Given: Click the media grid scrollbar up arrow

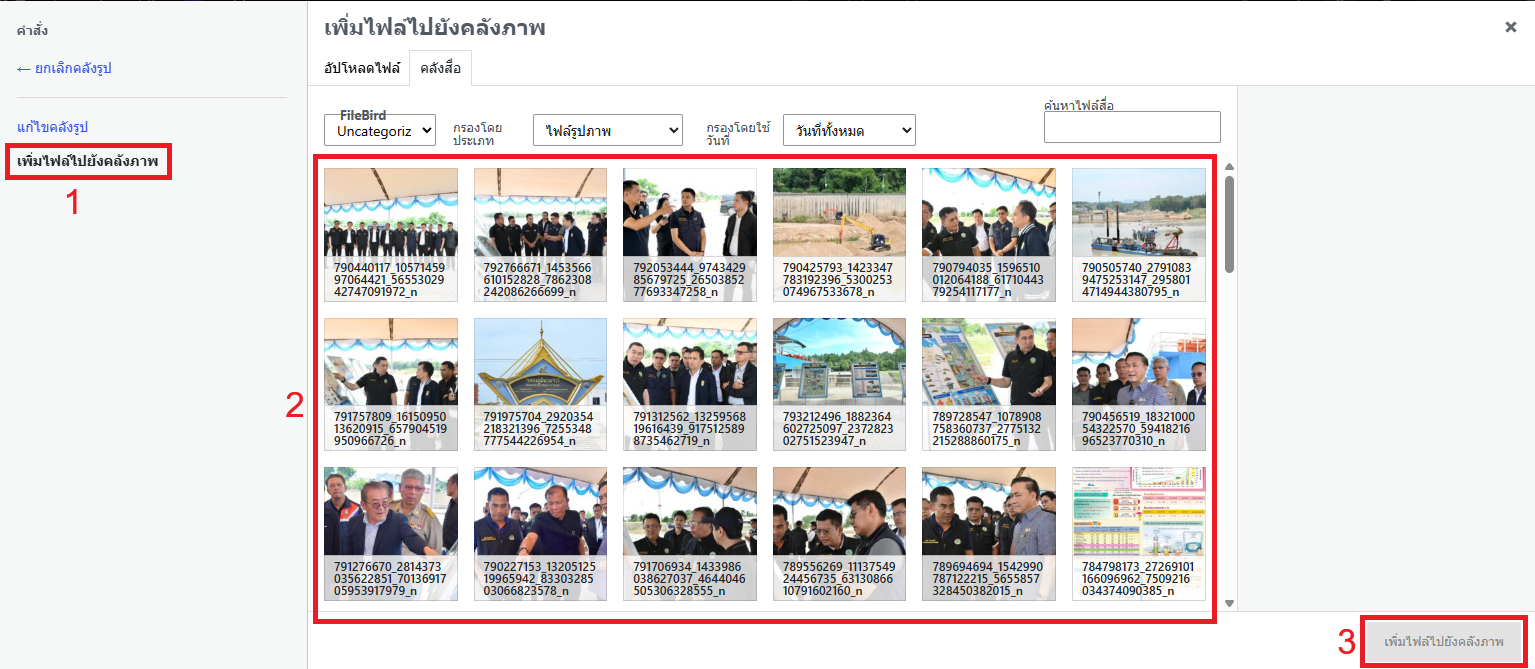Looking at the screenshot, I should pos(1229,167).
